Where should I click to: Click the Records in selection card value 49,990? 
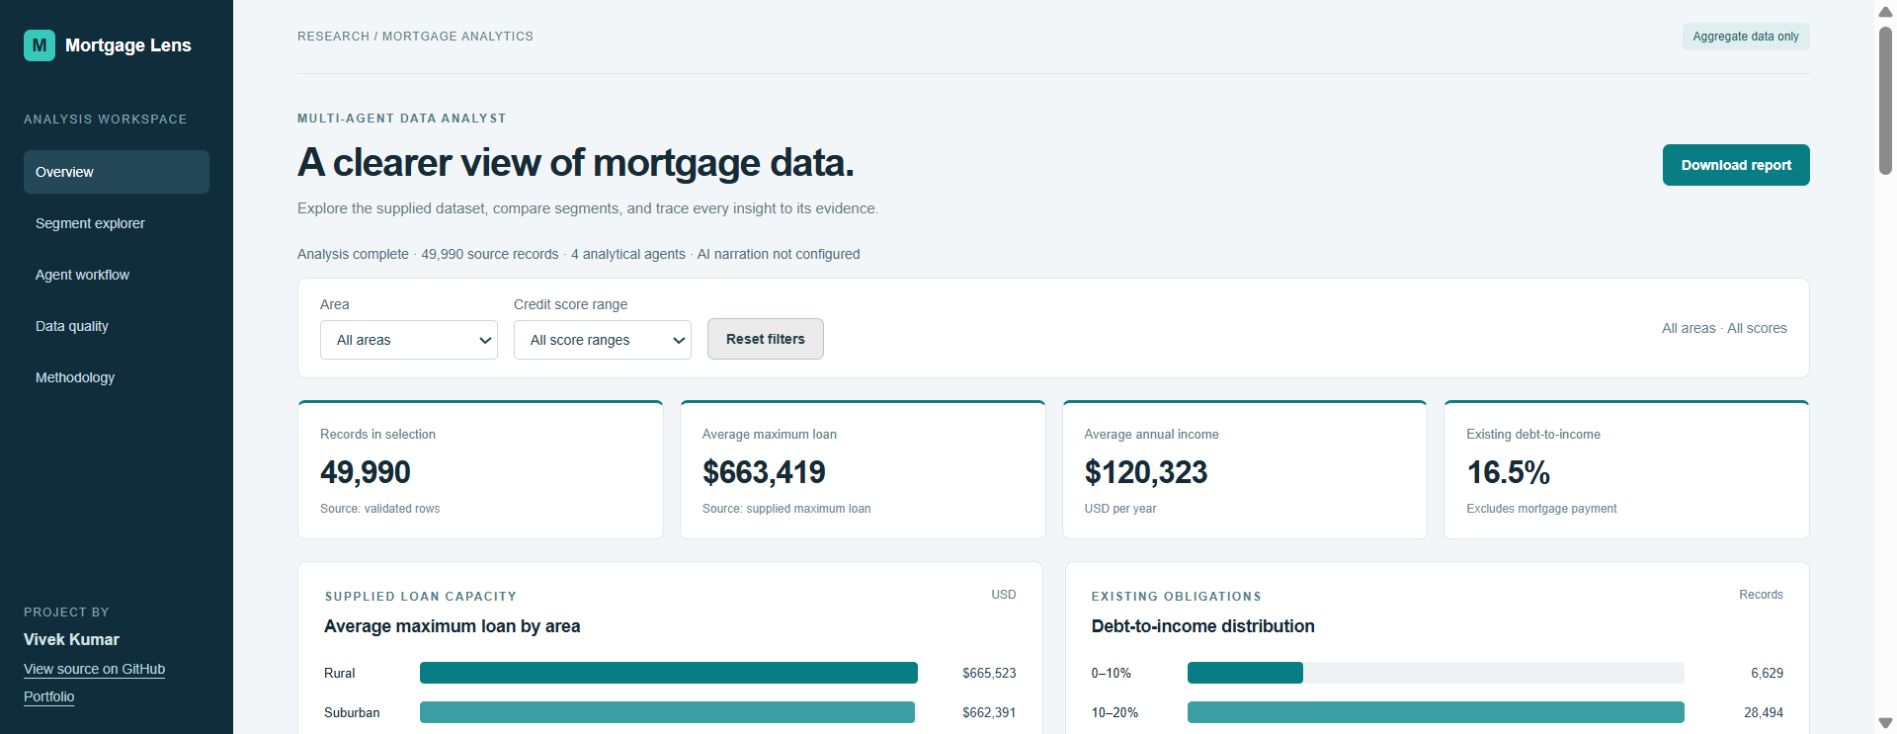coord(365,472)
